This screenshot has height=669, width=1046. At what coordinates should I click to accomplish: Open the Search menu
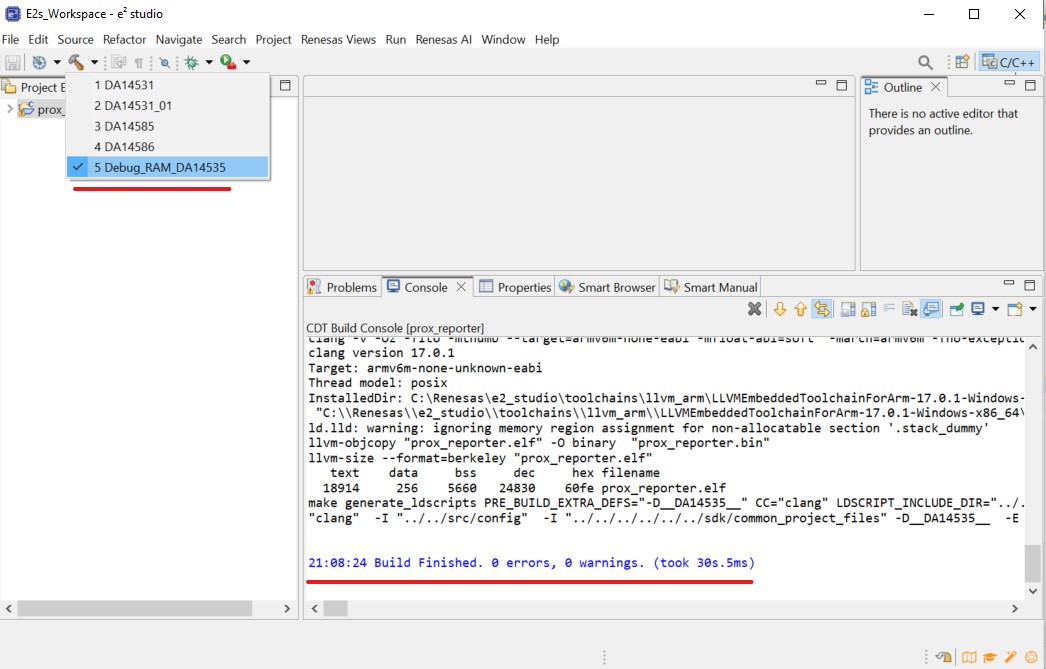point(229,39)
